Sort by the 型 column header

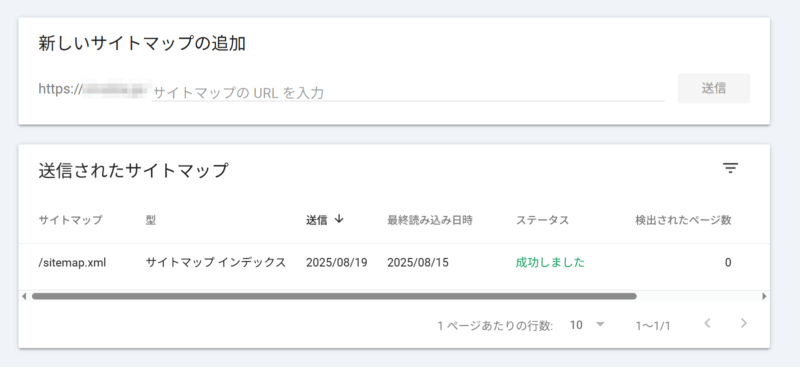pyautogui.click(x=151, y=220)
